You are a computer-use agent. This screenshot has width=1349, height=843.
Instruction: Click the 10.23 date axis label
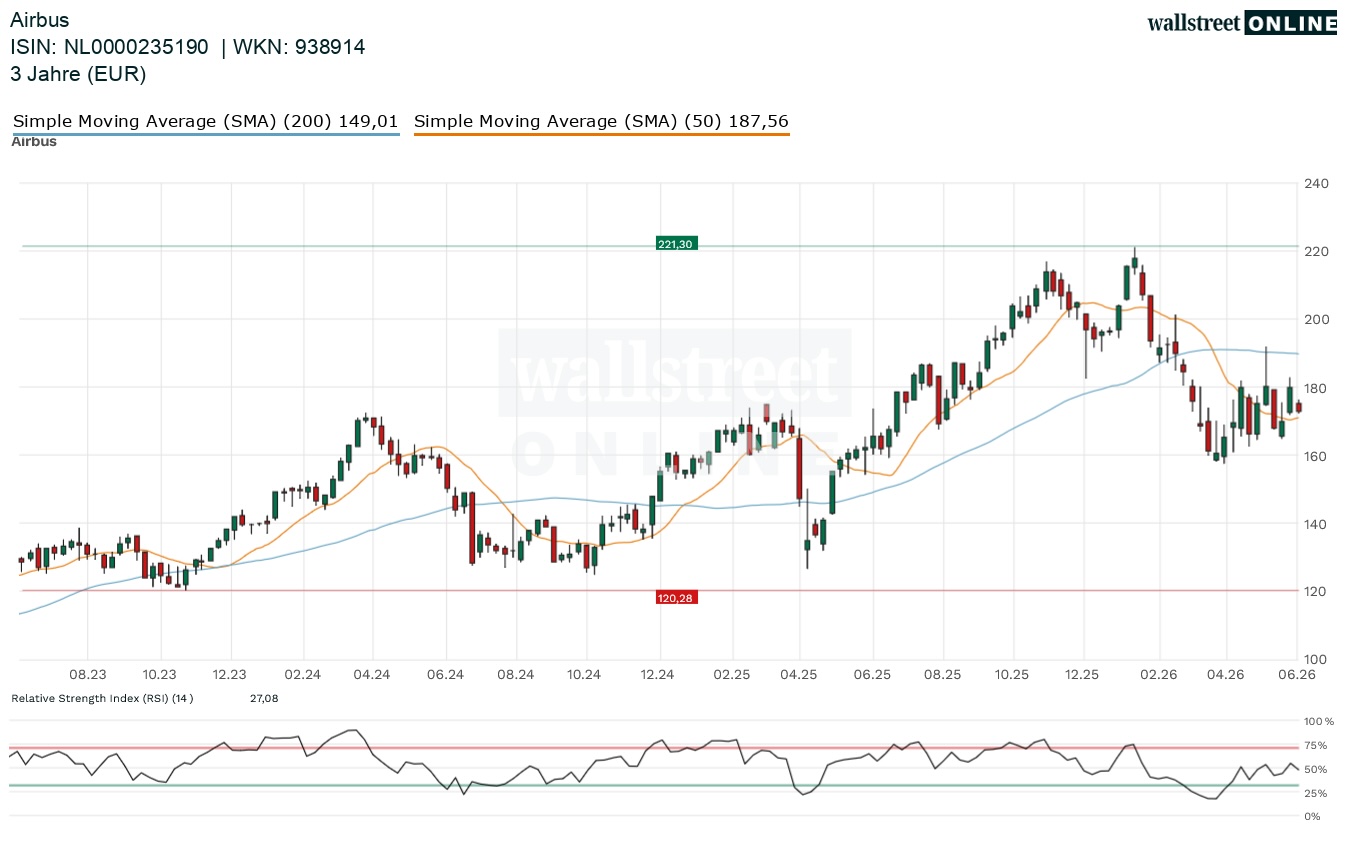[x=159, y=675]
